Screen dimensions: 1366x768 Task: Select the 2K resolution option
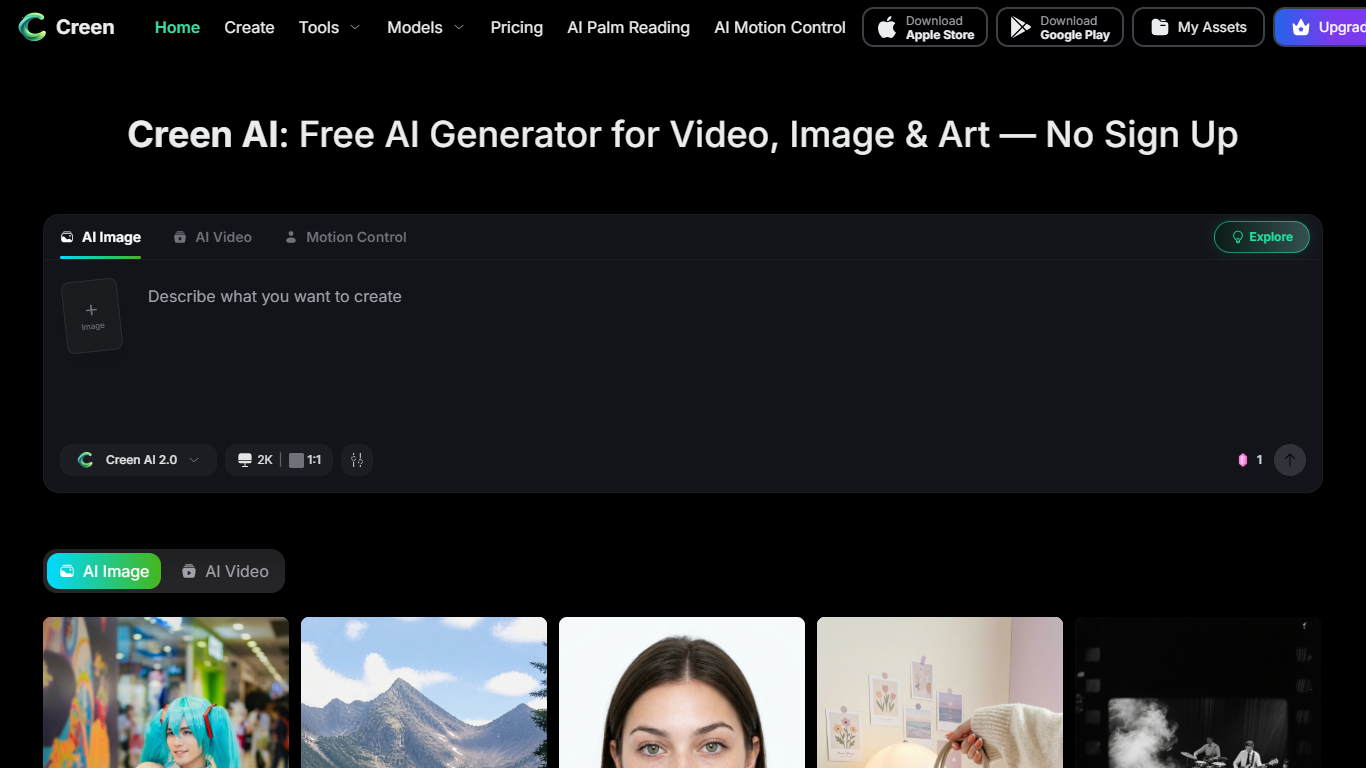coord(255,460)
